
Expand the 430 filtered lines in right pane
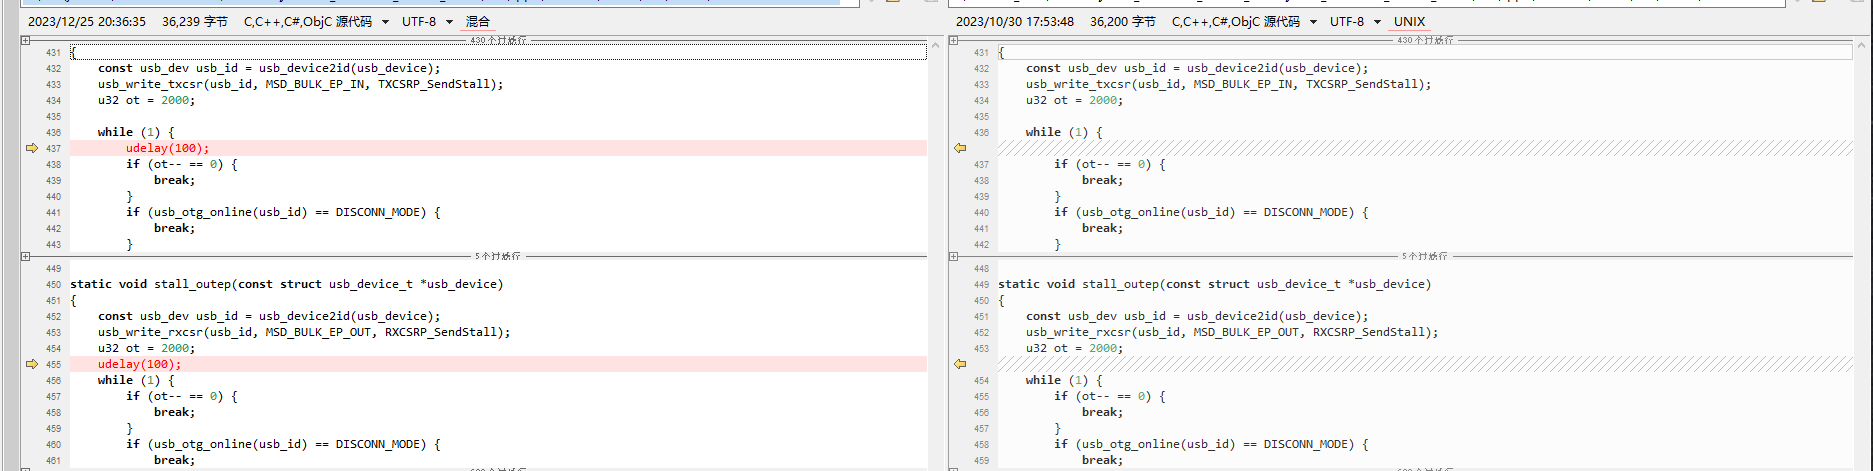[x=954, y=41]
